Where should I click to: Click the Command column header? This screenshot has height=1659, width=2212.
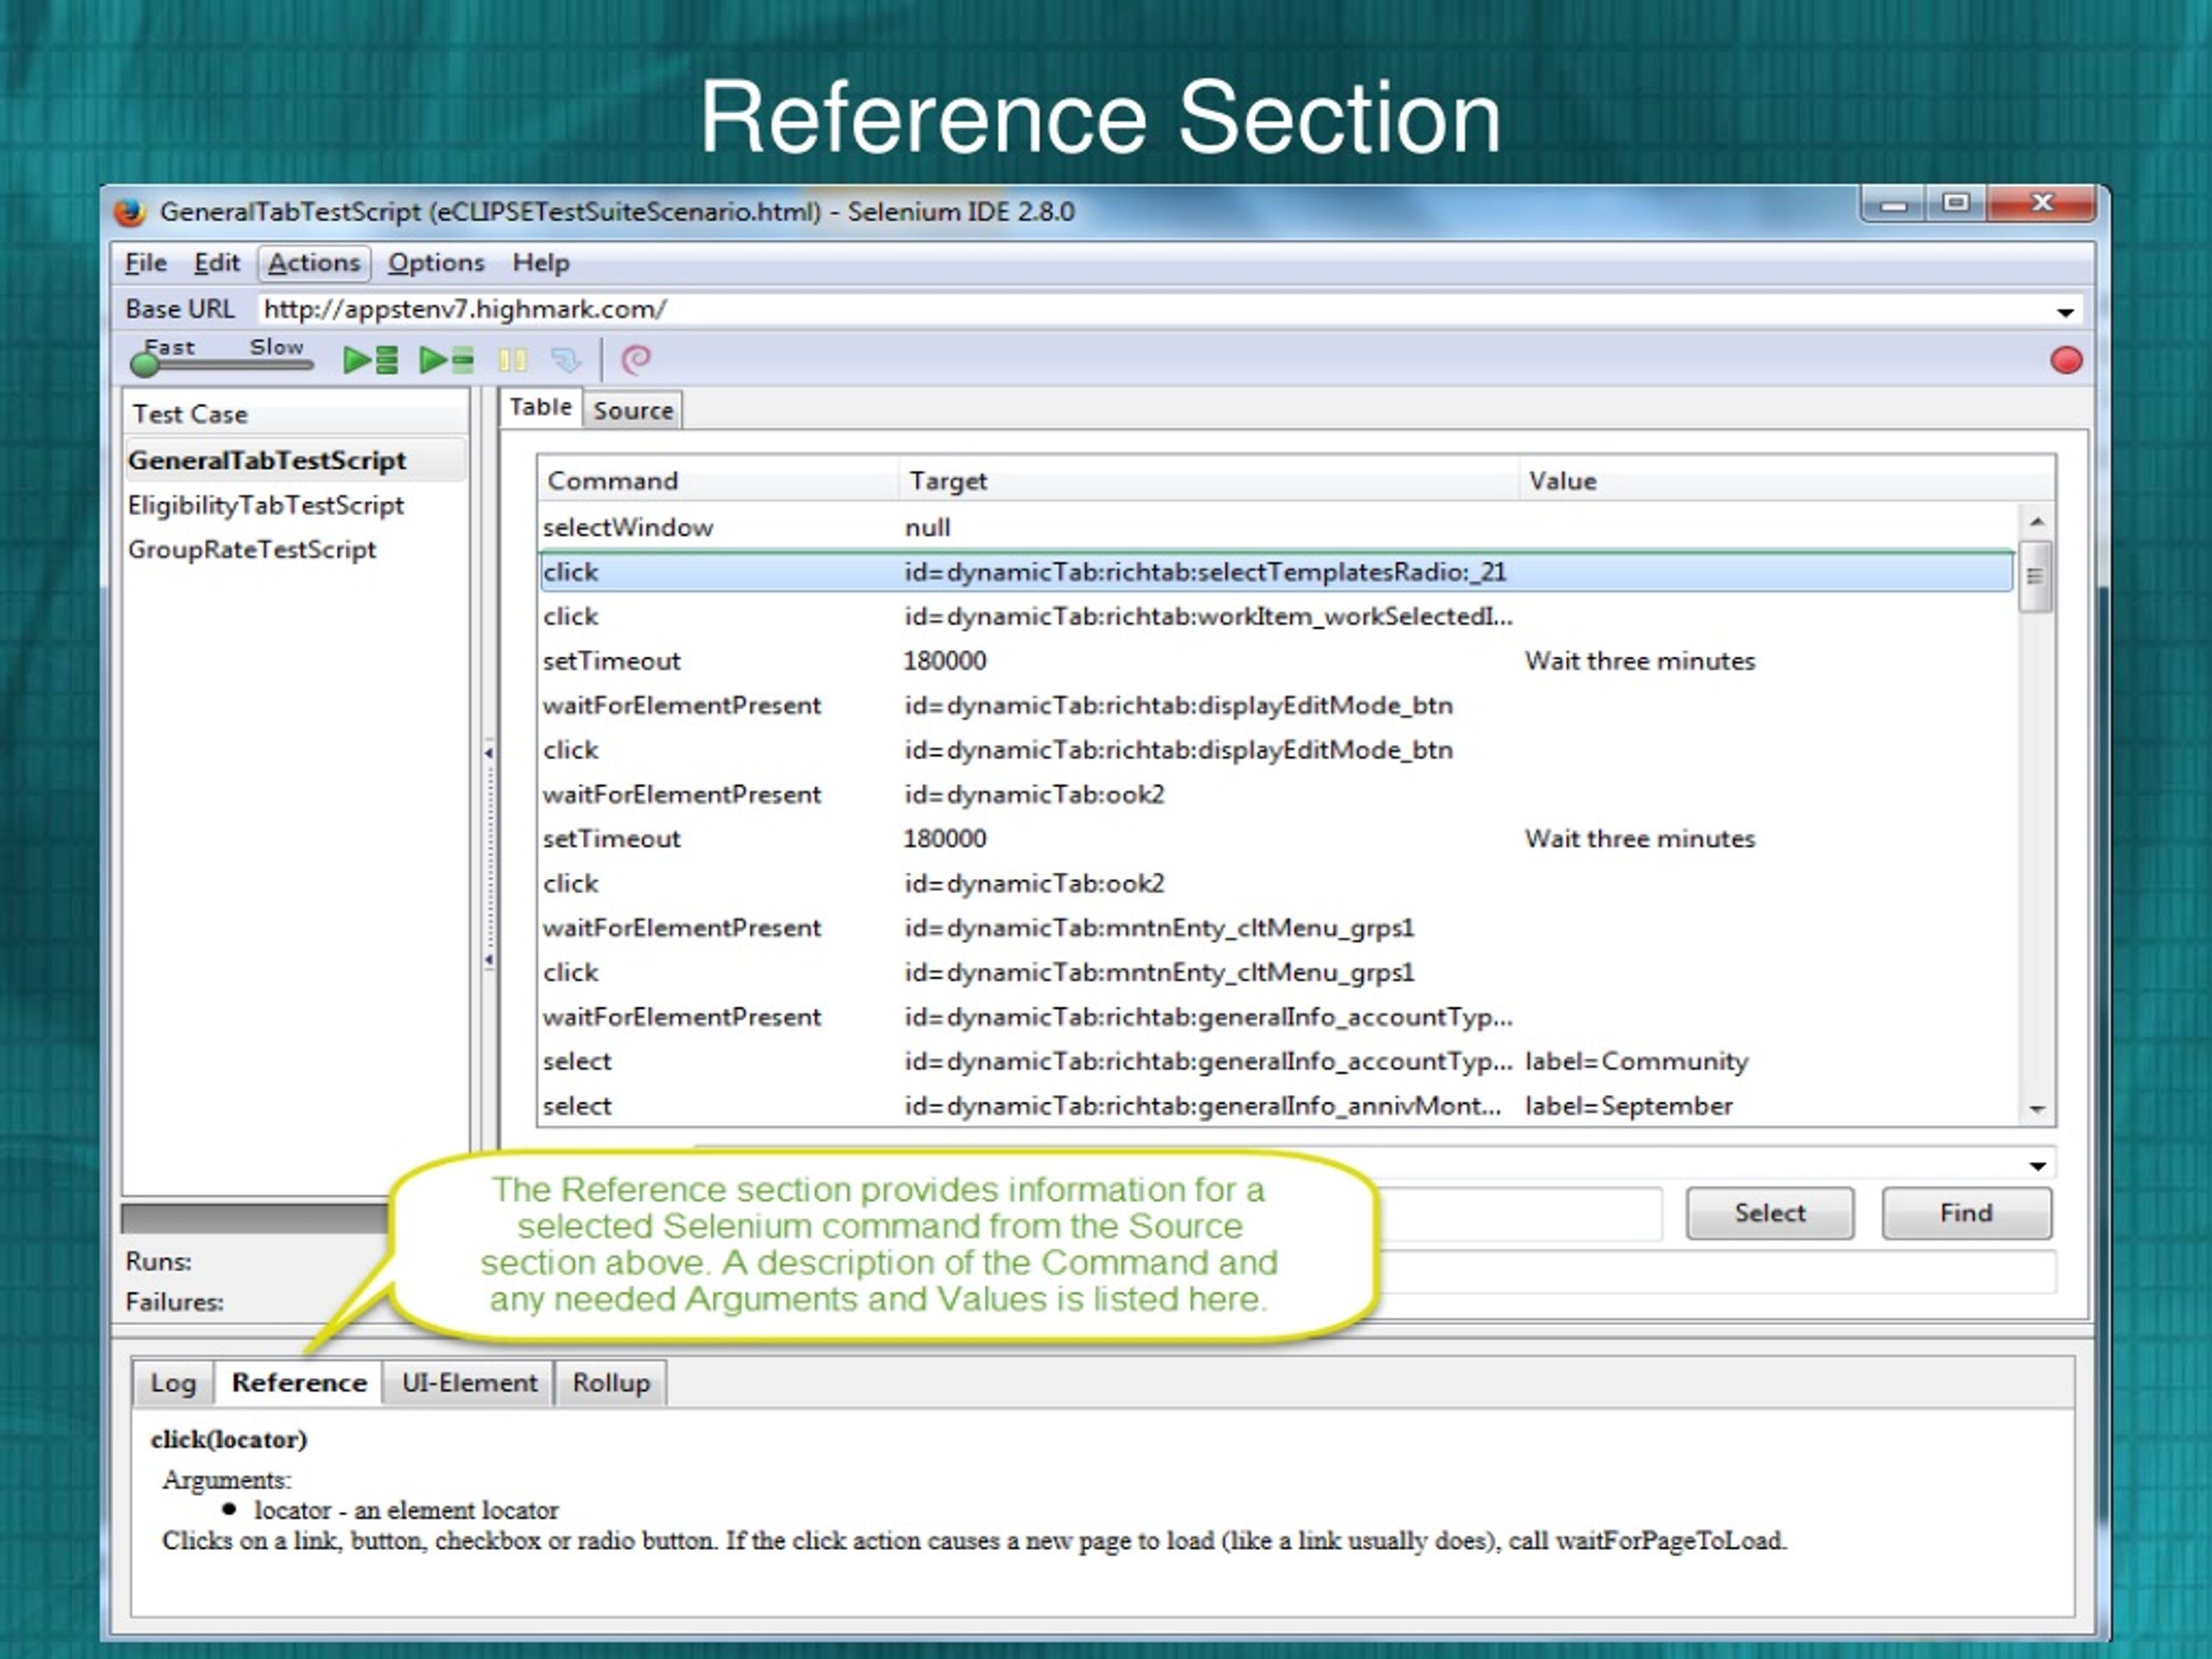point(718,481)
